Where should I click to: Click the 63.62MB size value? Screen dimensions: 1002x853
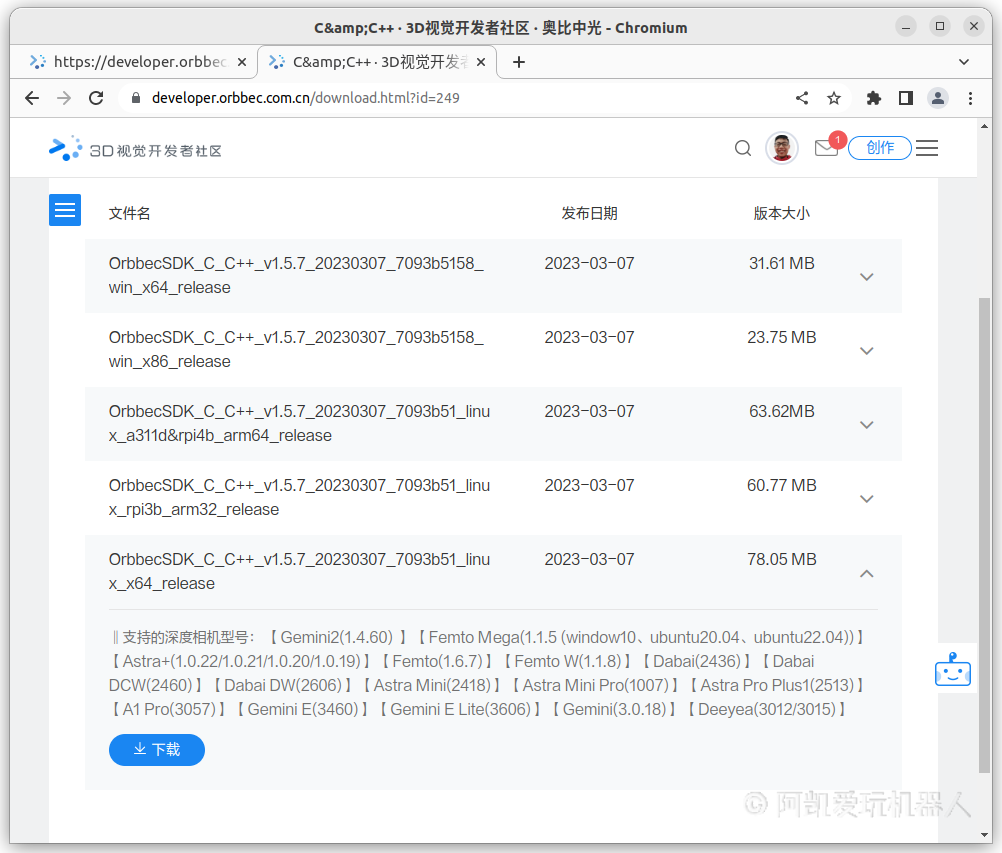[782, 411]
